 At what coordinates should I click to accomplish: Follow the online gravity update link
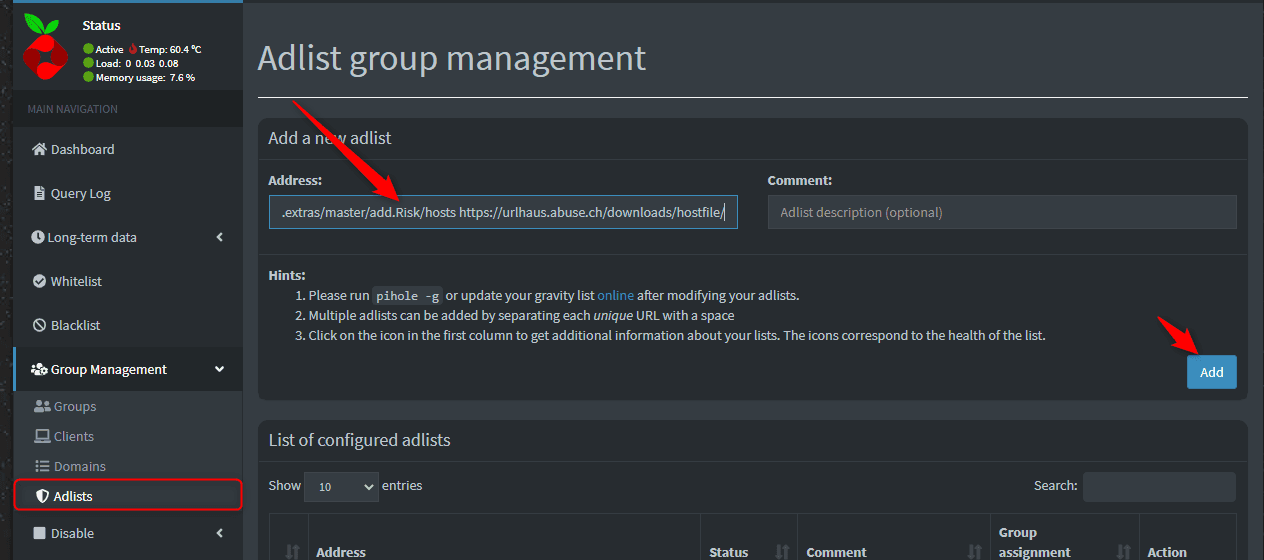coord(616,295)
